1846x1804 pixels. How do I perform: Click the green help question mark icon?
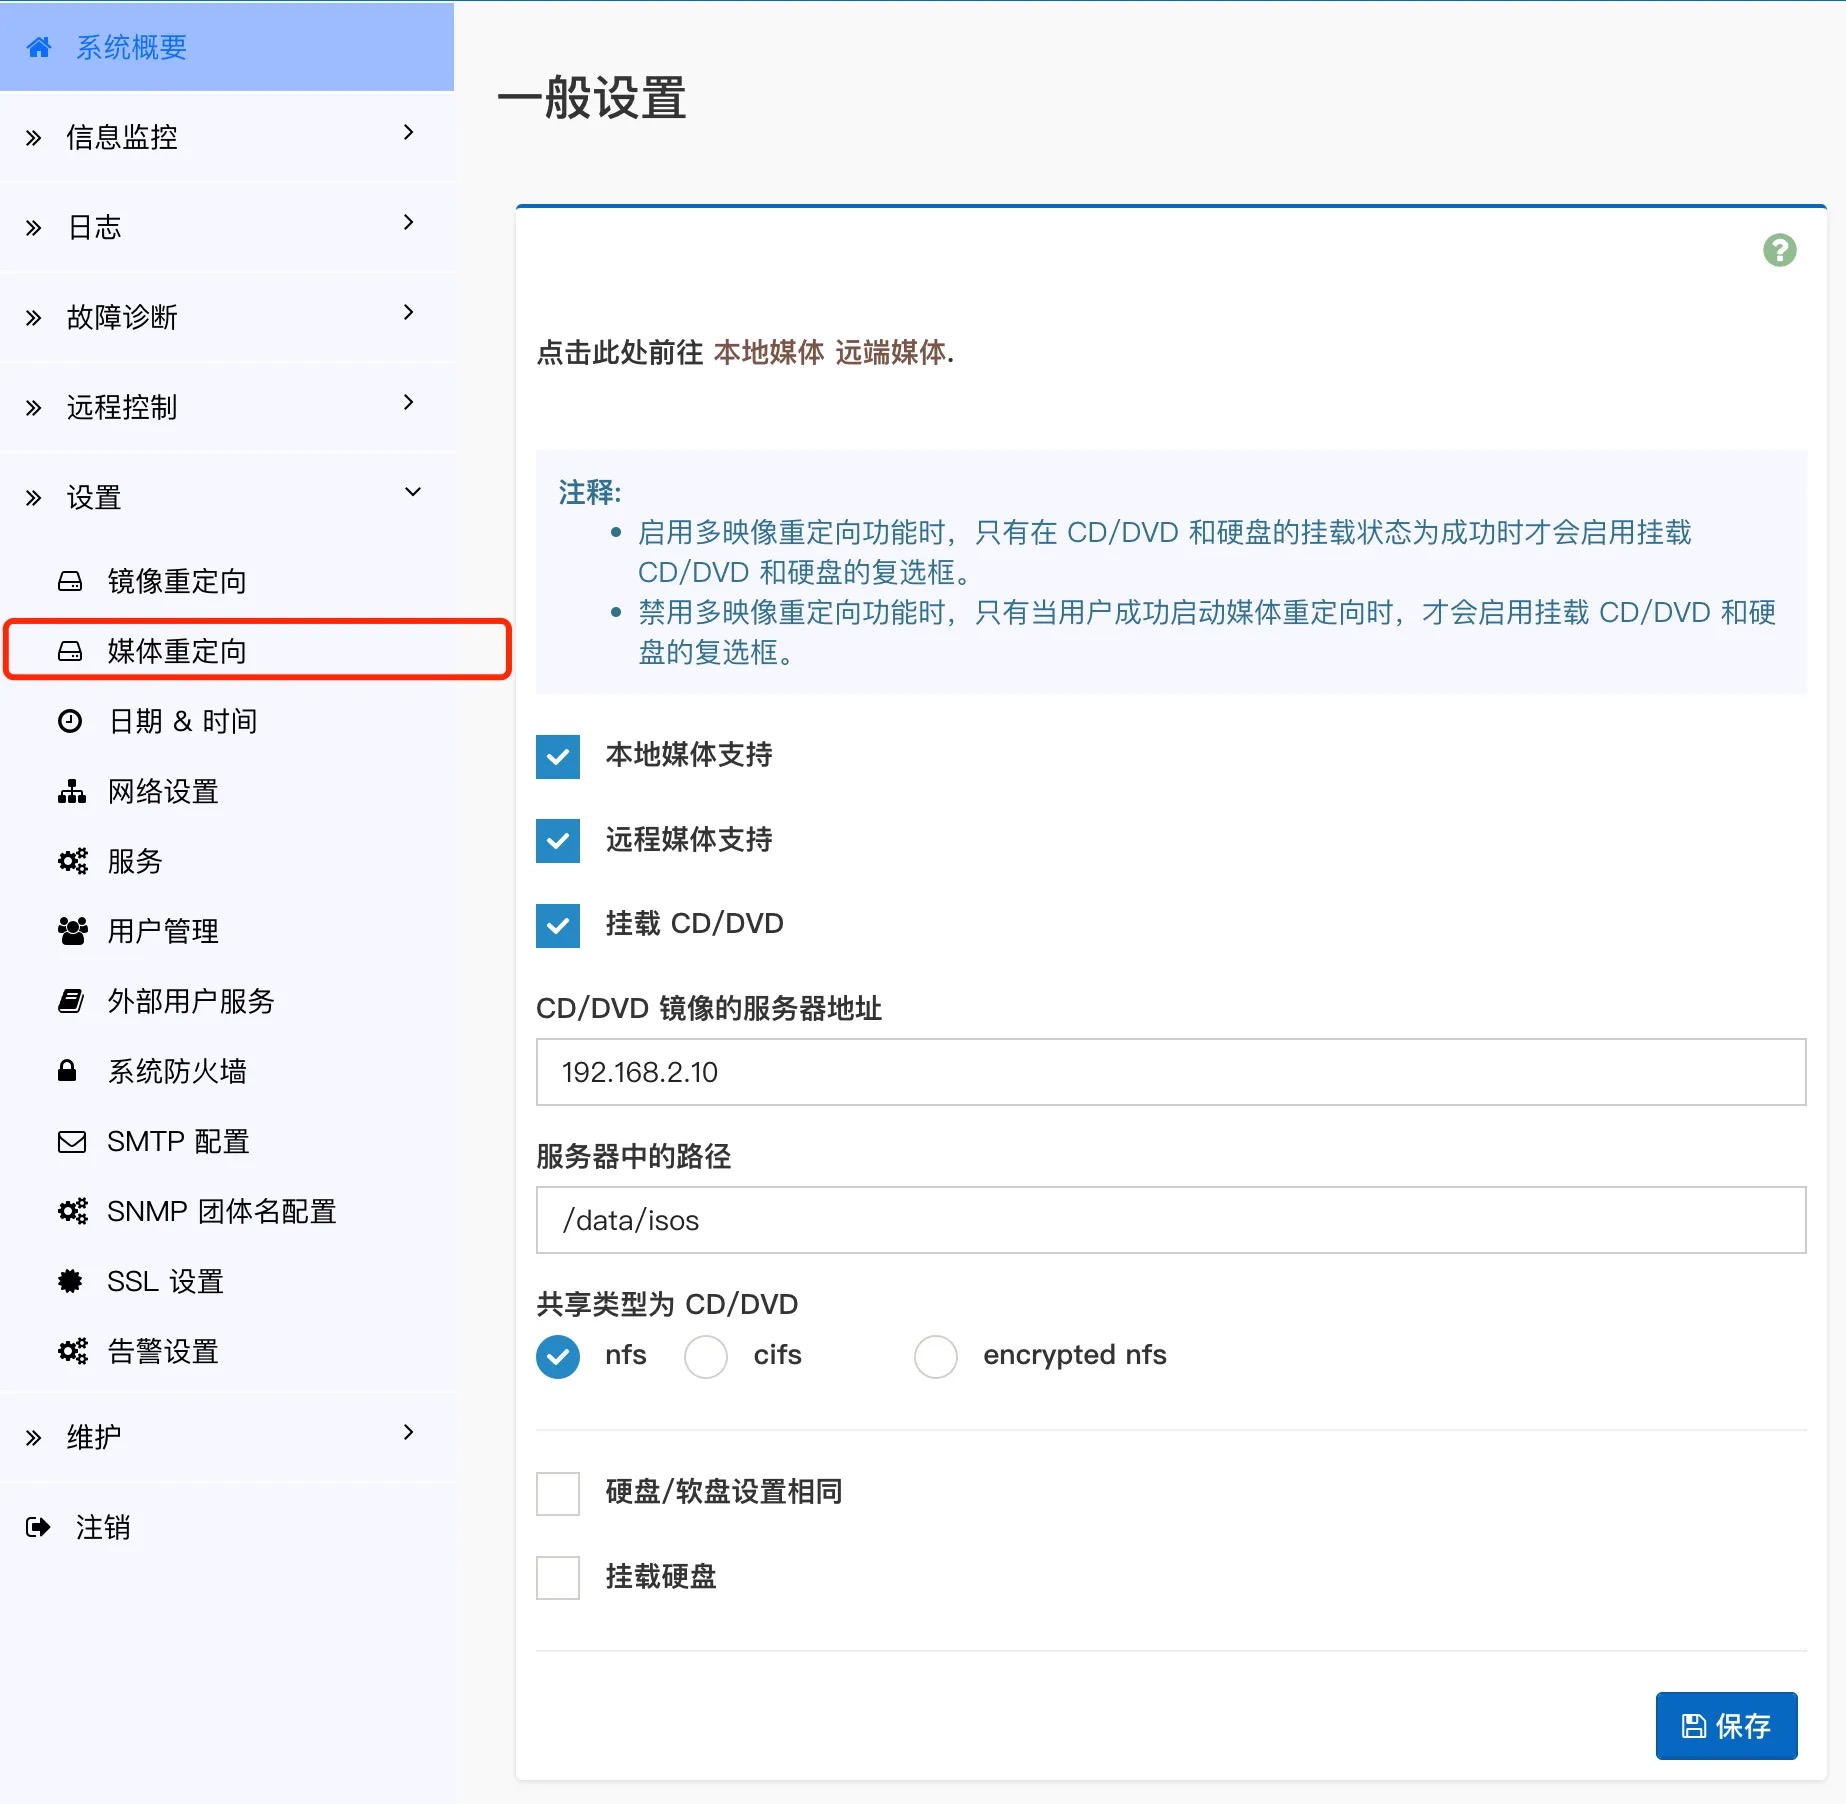(1779, 250)
